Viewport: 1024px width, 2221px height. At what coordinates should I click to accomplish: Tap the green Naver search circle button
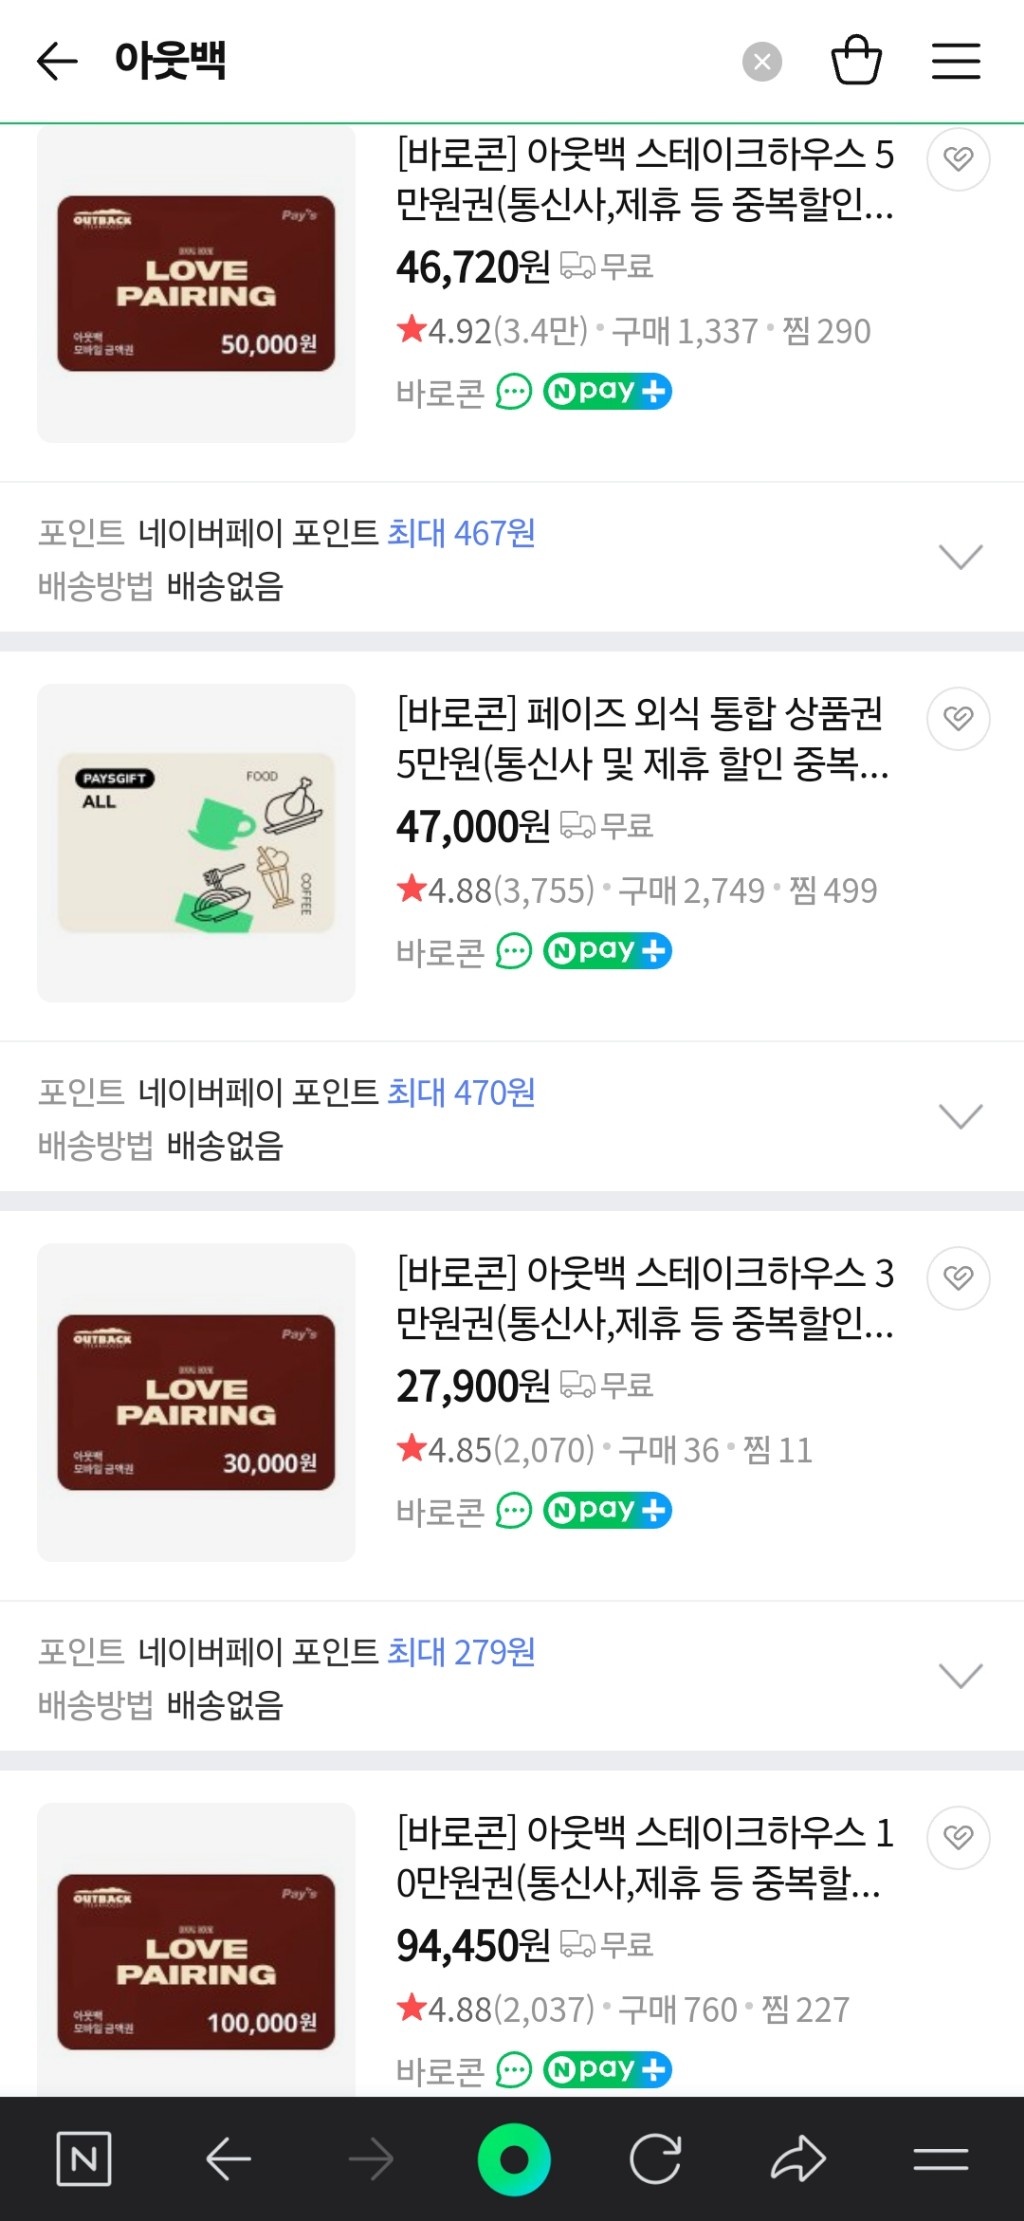pos(514,2160)
